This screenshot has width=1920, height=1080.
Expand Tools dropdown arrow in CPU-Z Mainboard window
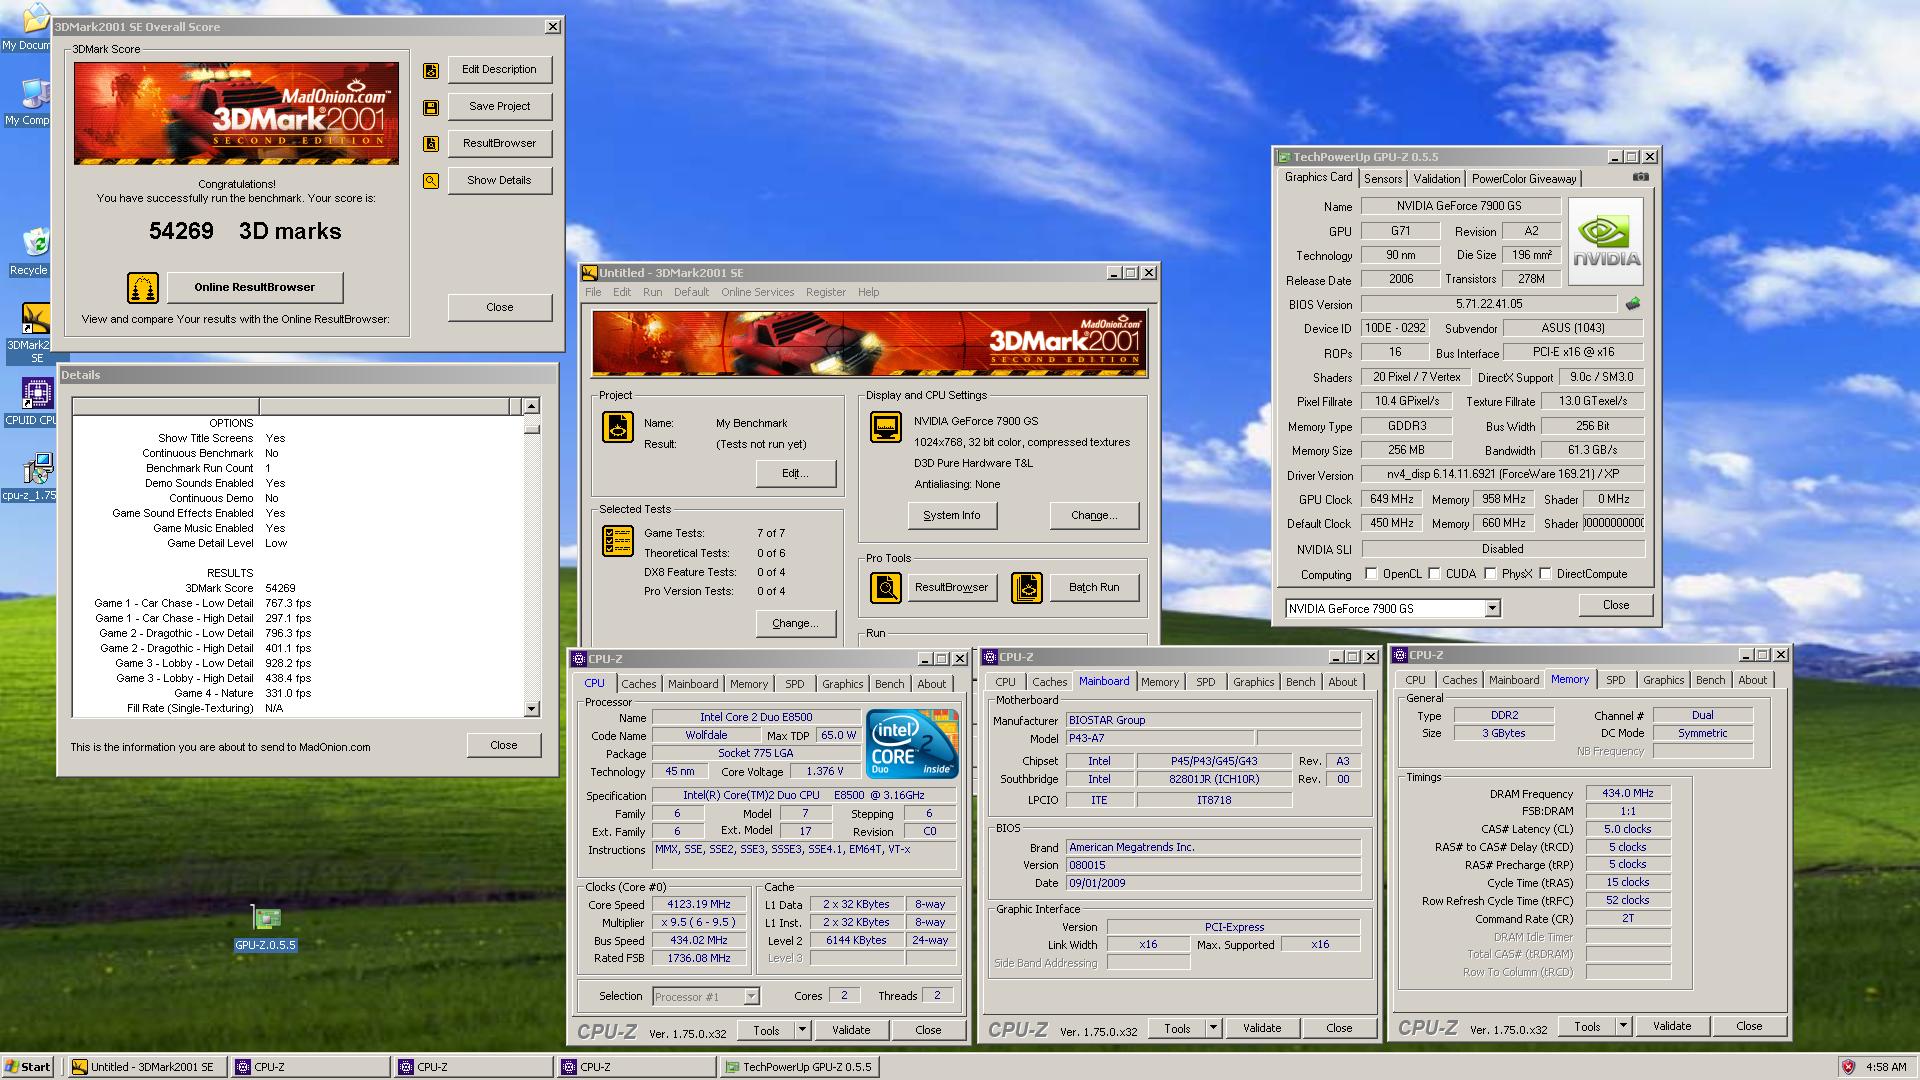1213,1028
